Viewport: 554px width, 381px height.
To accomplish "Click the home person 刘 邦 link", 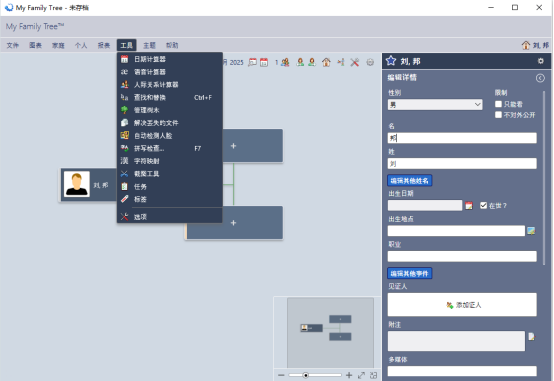I will tap(535, 45).
